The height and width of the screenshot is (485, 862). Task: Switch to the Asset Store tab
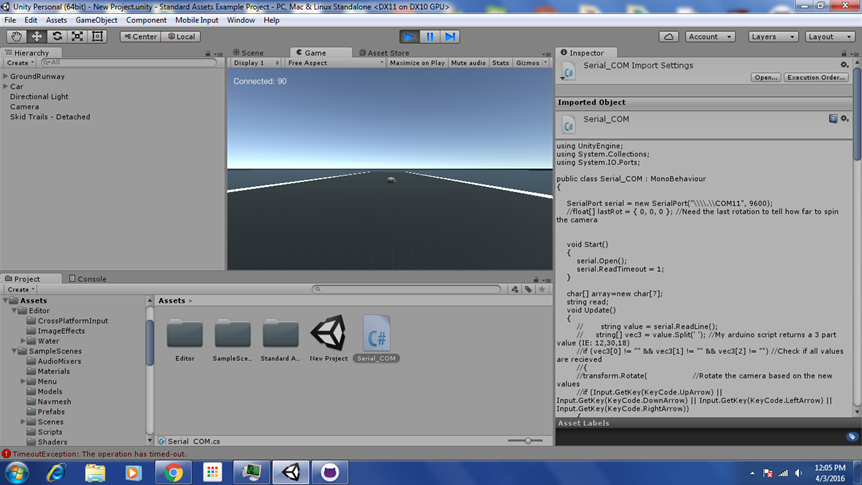point(384,53)
